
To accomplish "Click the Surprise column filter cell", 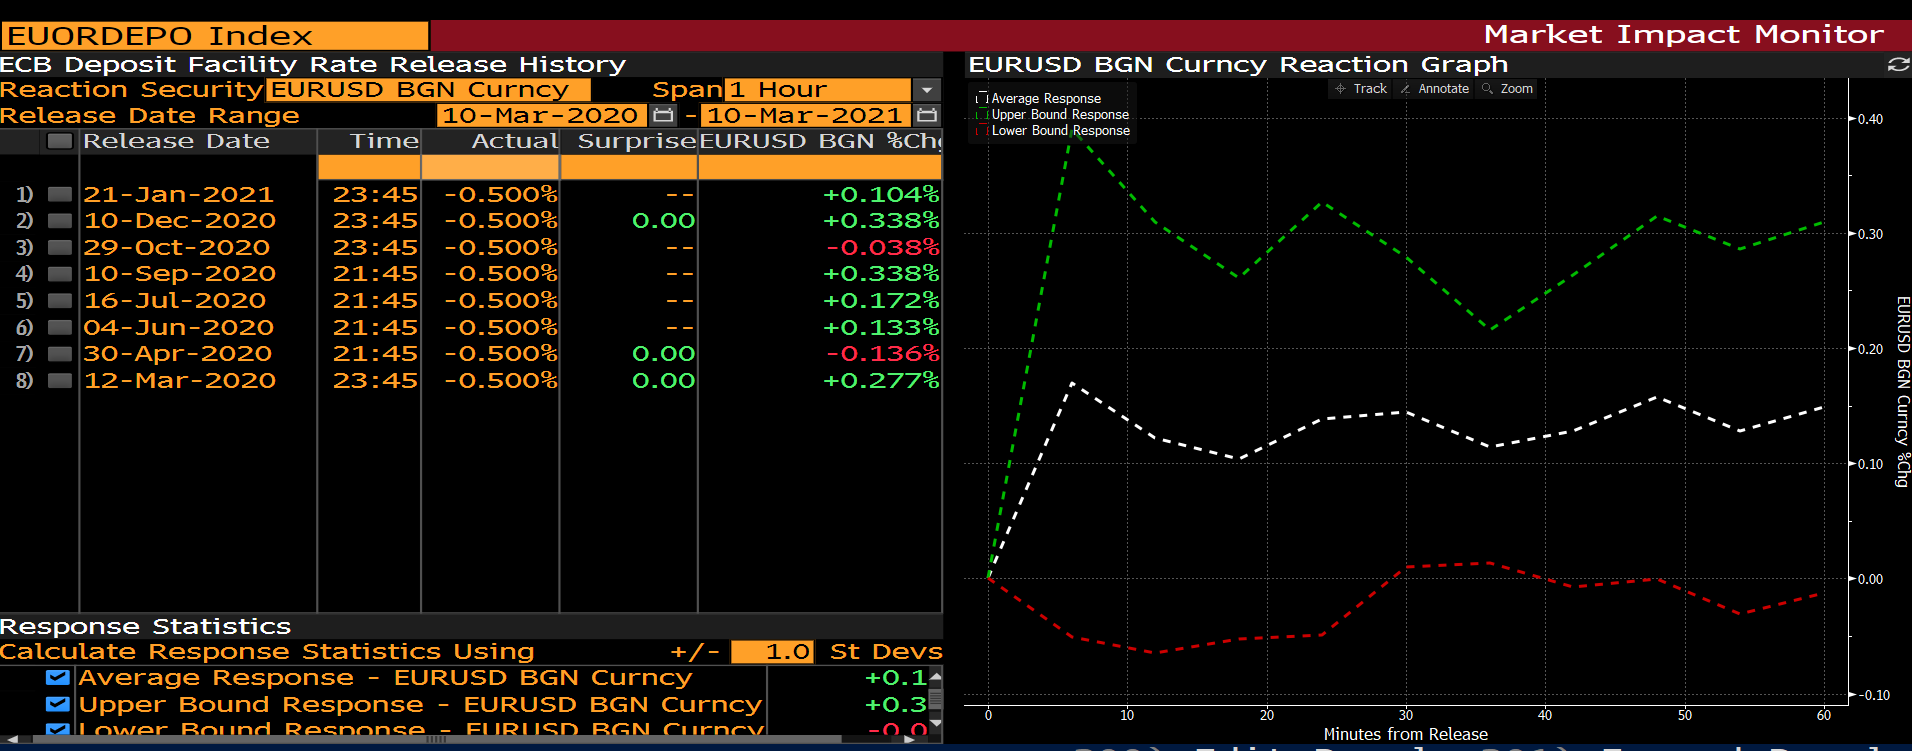I will tap(629, 167).
